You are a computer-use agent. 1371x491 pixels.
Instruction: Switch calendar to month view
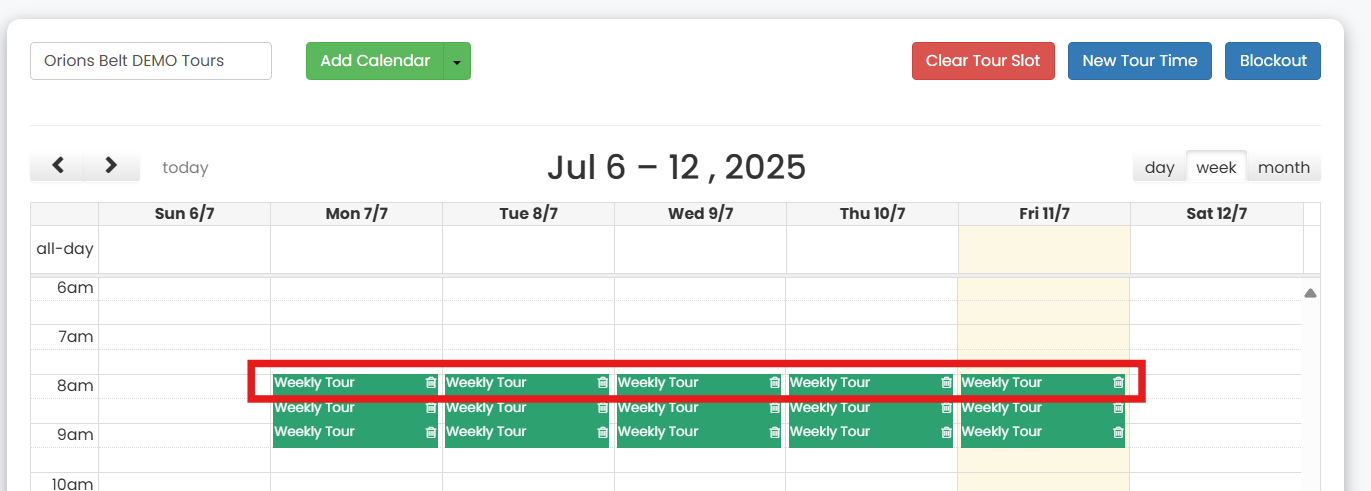(x=1283, y=167)
